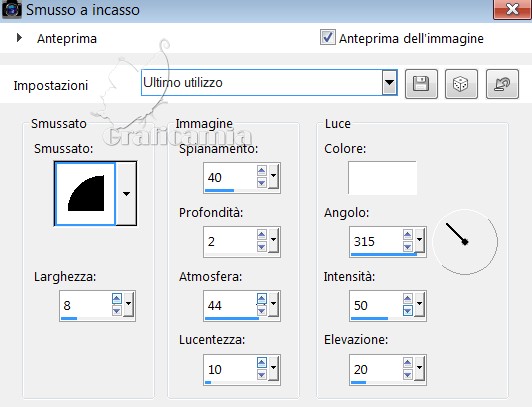This screenshot has width=532, height=407.
Task: Click the Angolo direction dial
Action: click(x=465, y=241)
